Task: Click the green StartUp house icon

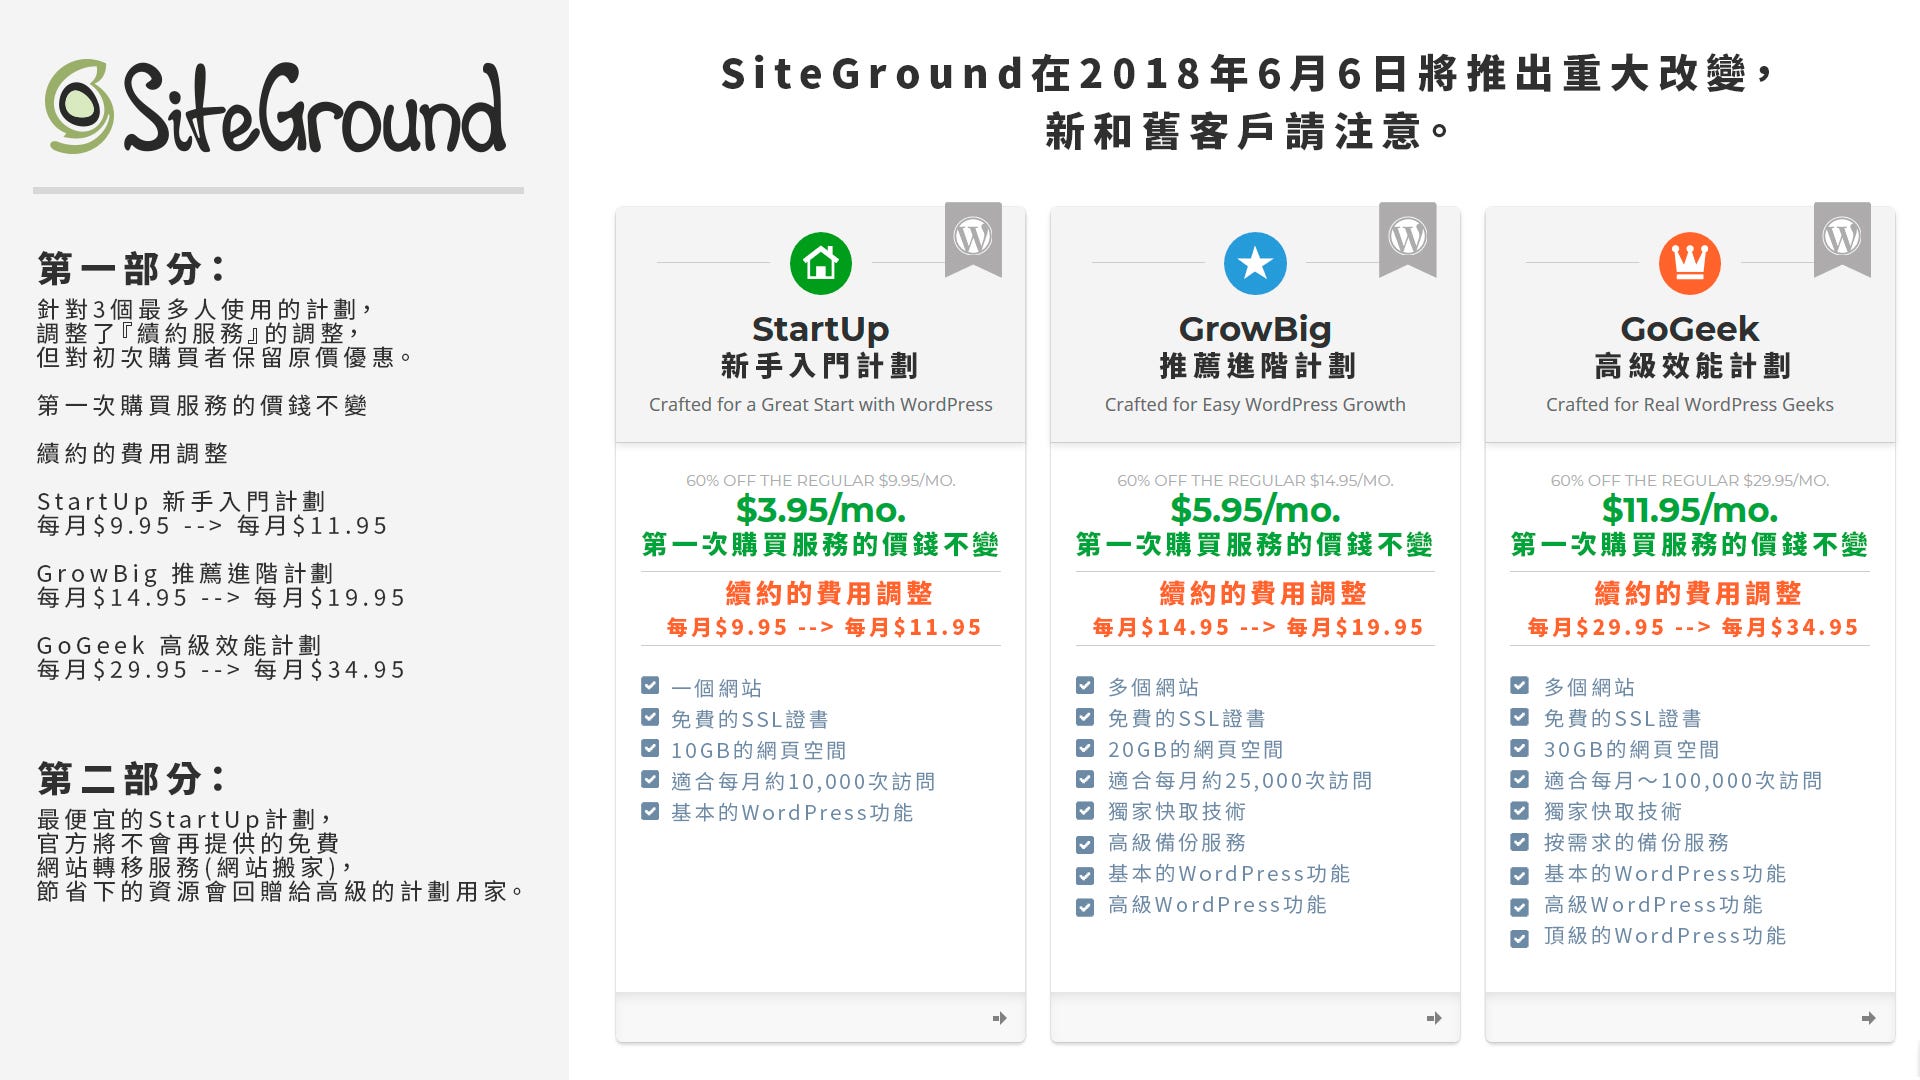Action: 820,264
